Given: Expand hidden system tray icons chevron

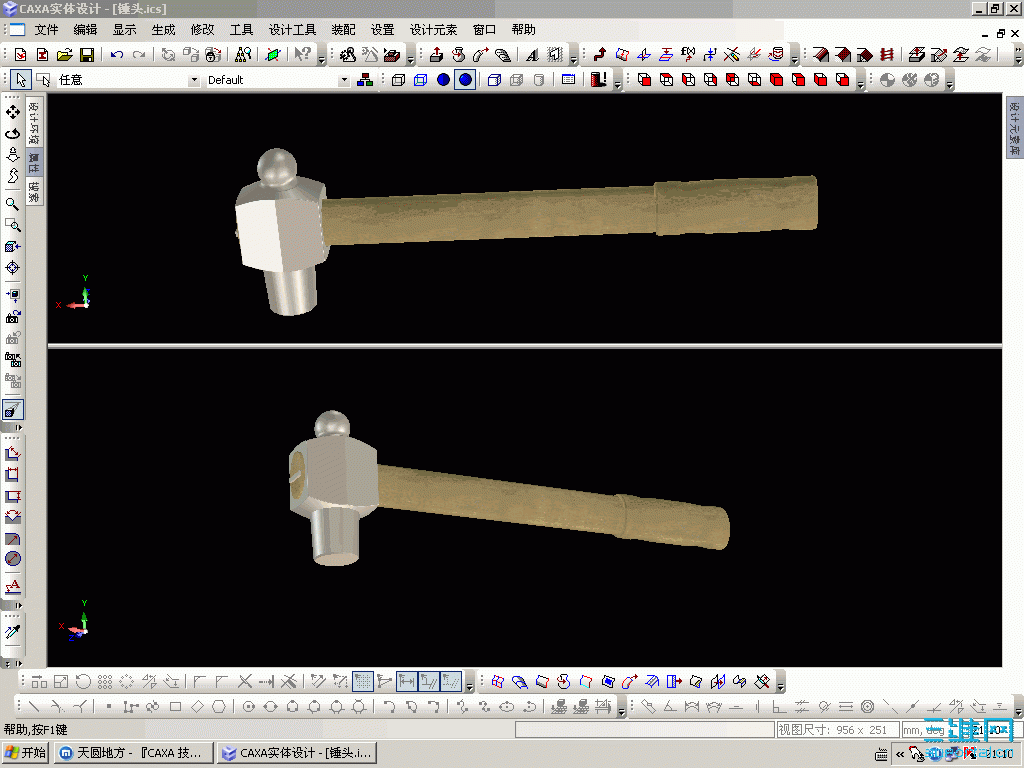Looking at the screenshot, I should (x=900, y=754).
